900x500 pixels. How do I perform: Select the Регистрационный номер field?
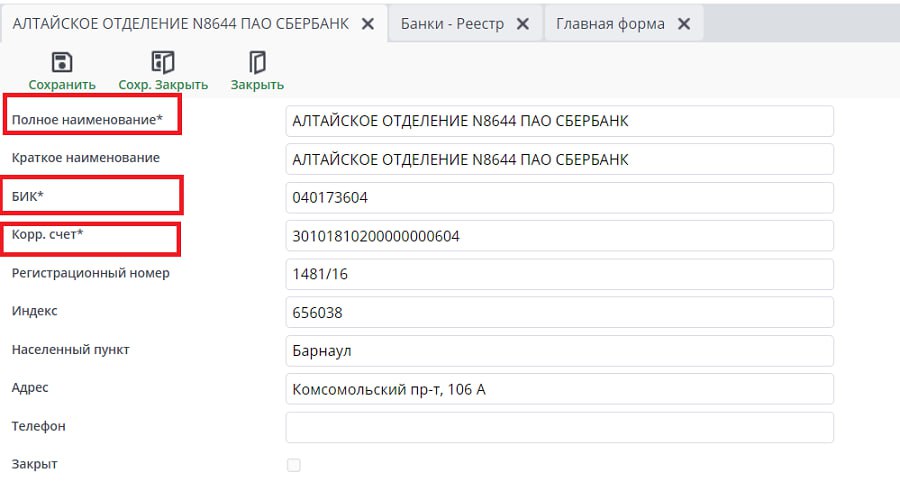click(558, 274)
